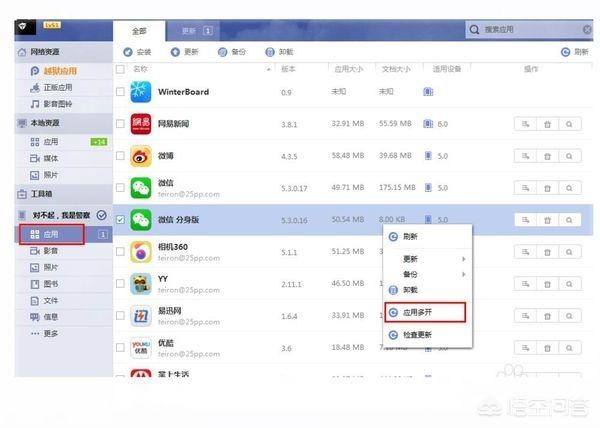Screen dimensions: 600x428
Task: Check the YY row checkbox
Action: tap(120, 283)
